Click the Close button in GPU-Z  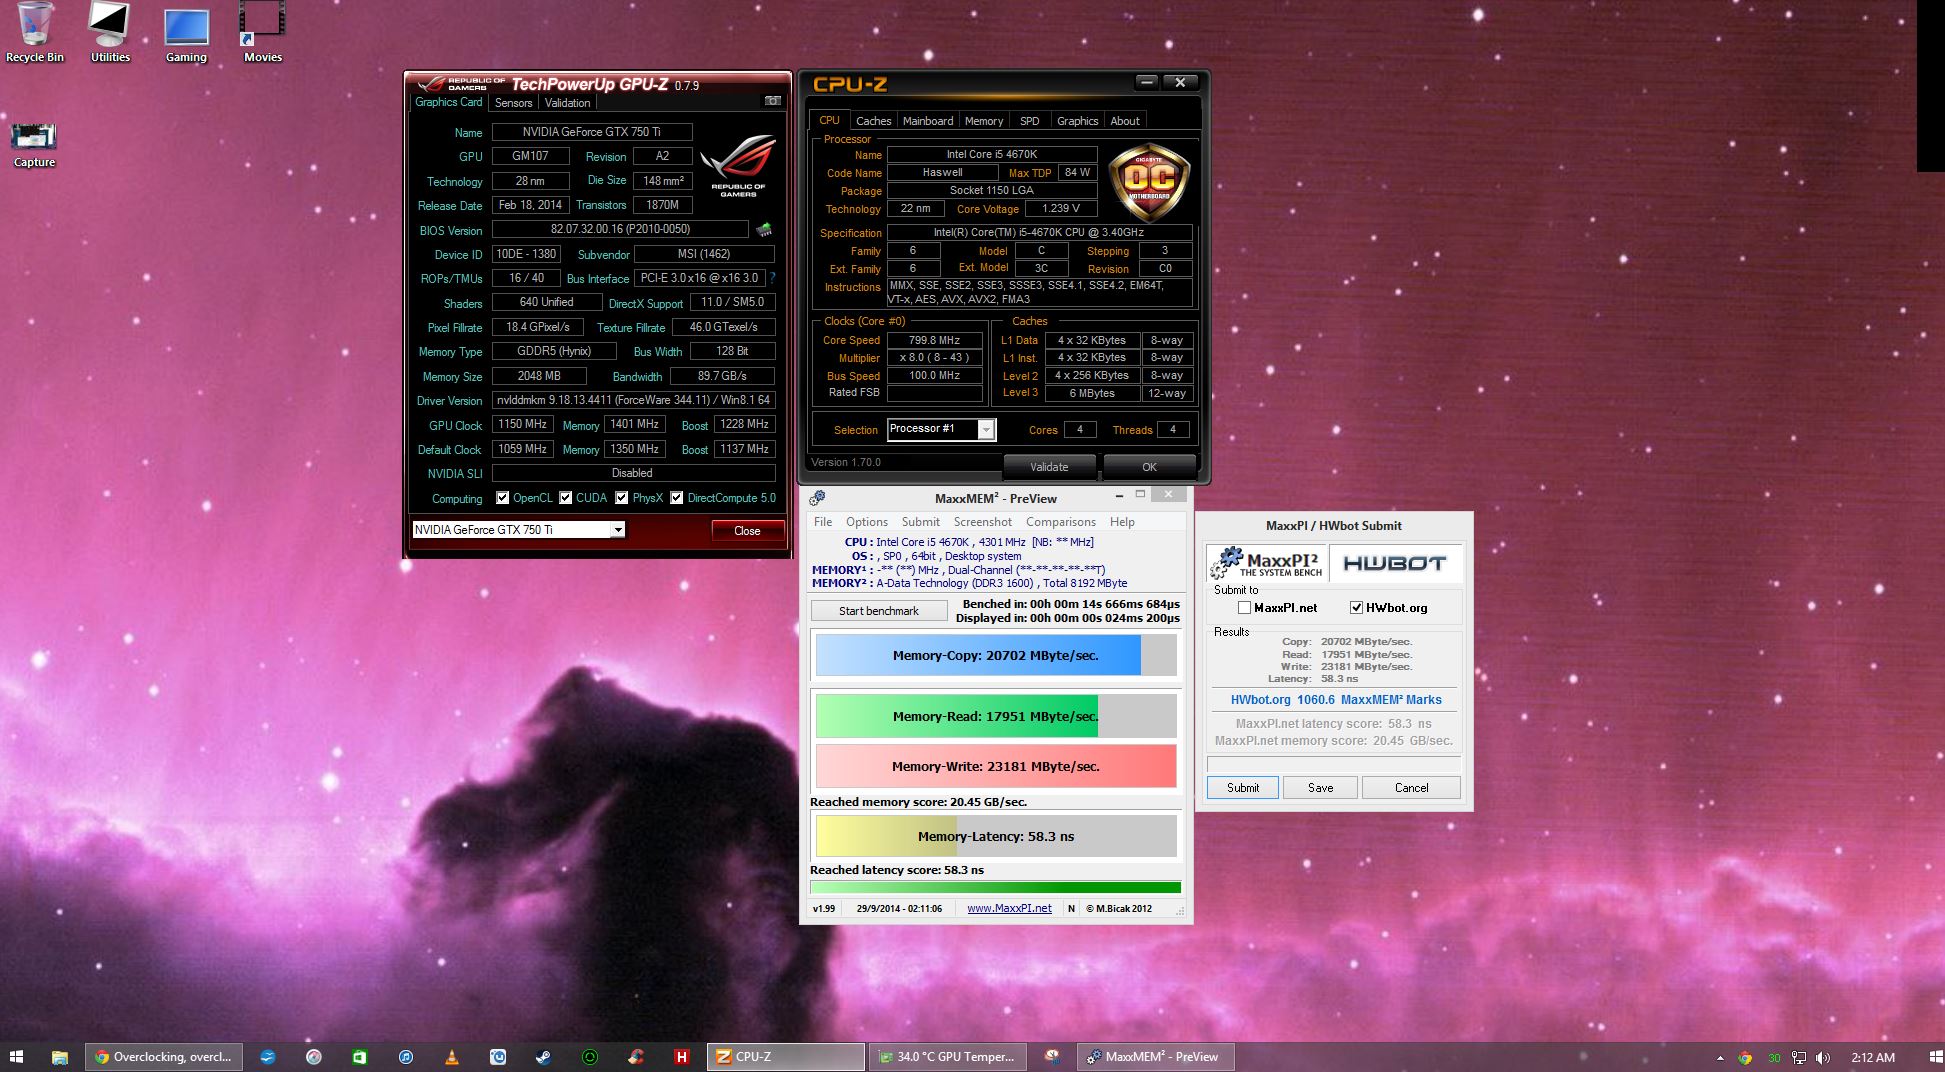point(747,531)
